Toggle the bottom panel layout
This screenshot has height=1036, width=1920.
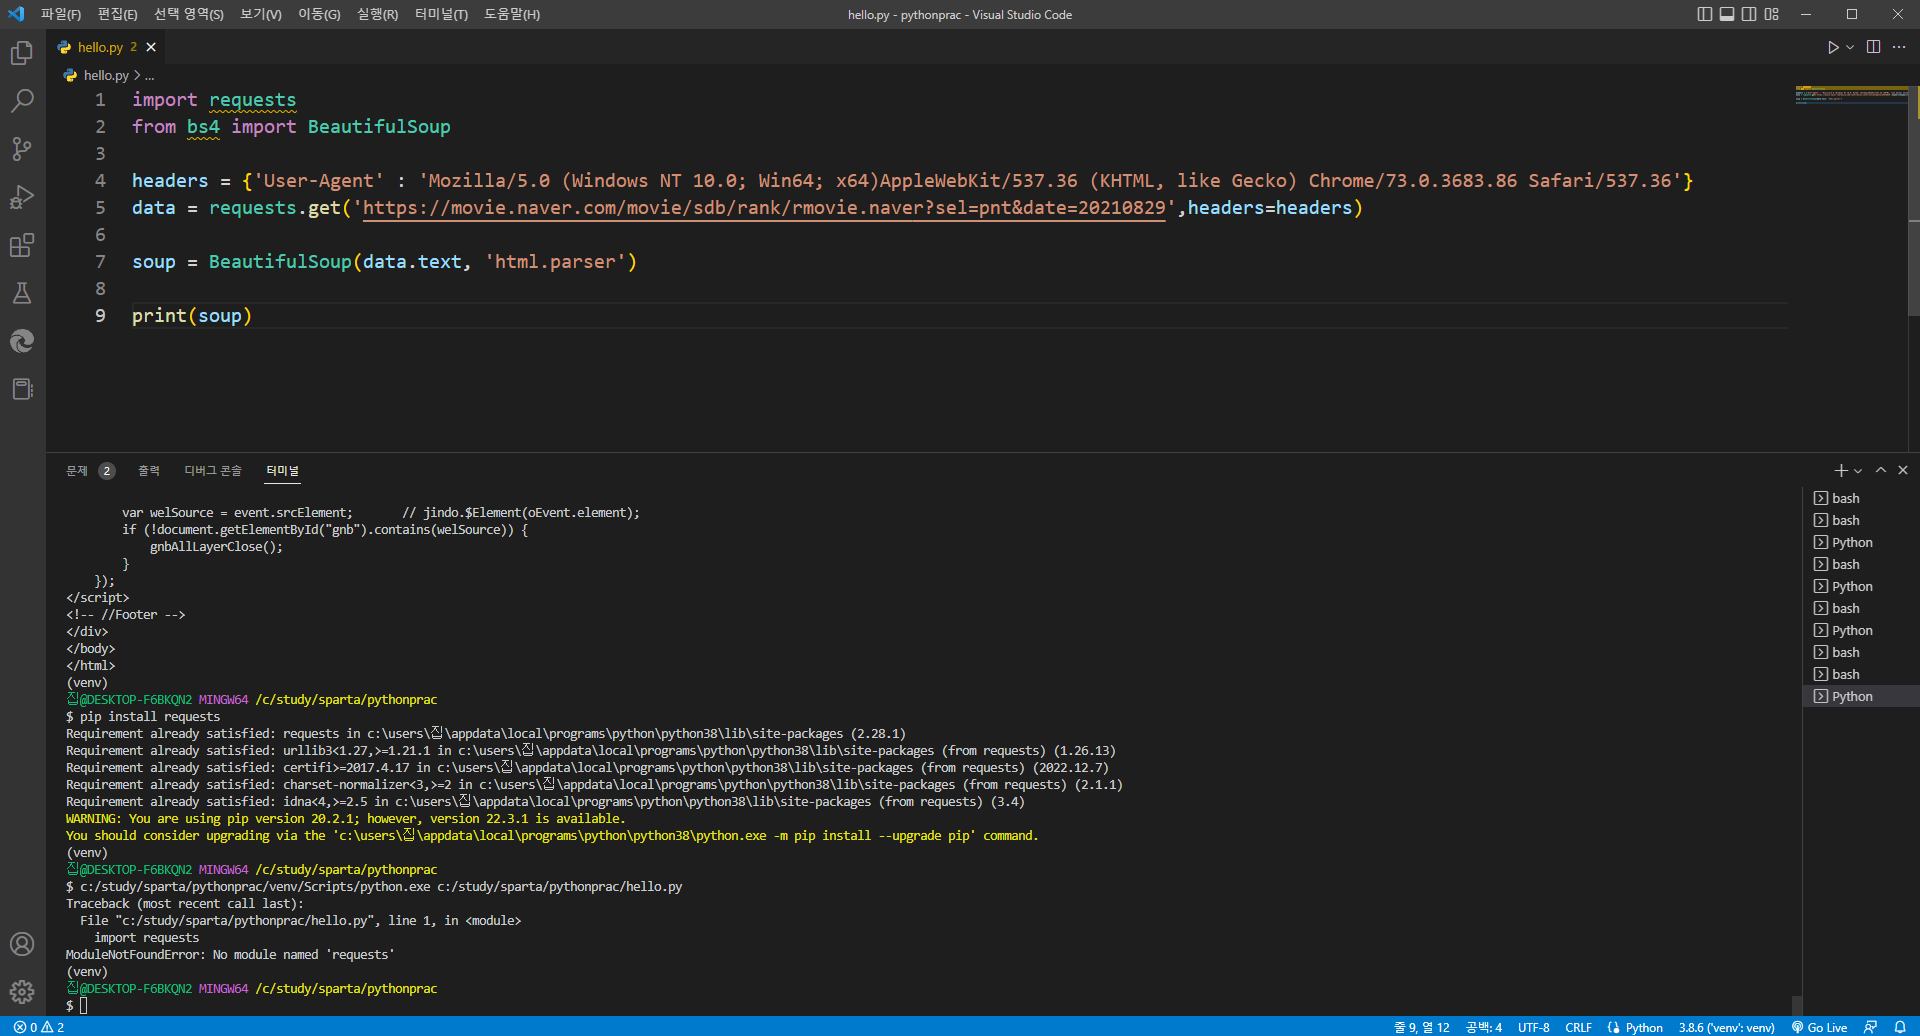[x=1727, y=14]
